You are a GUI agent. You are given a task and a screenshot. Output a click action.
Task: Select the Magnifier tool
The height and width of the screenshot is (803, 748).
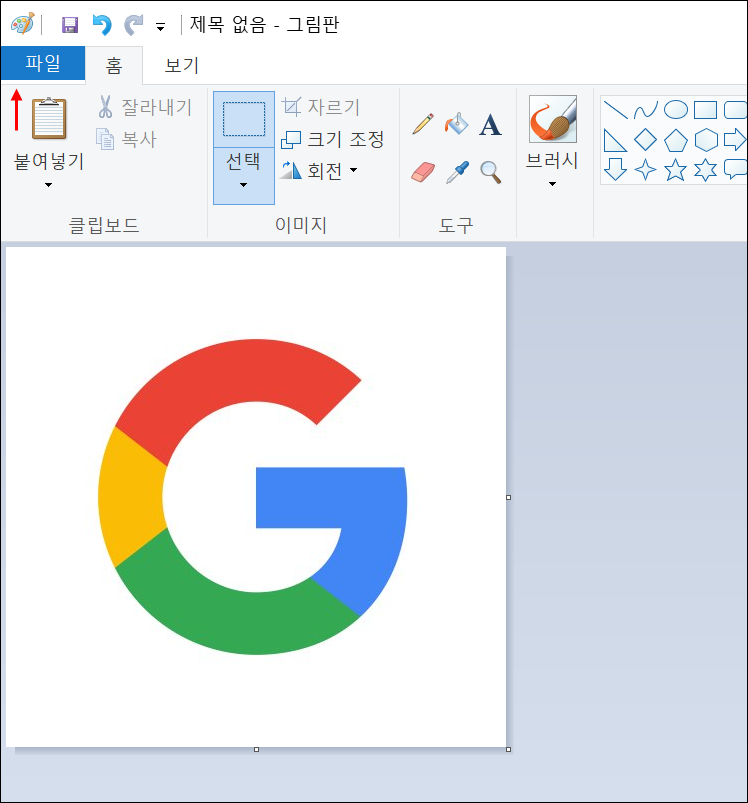click(x=490, y=172)
